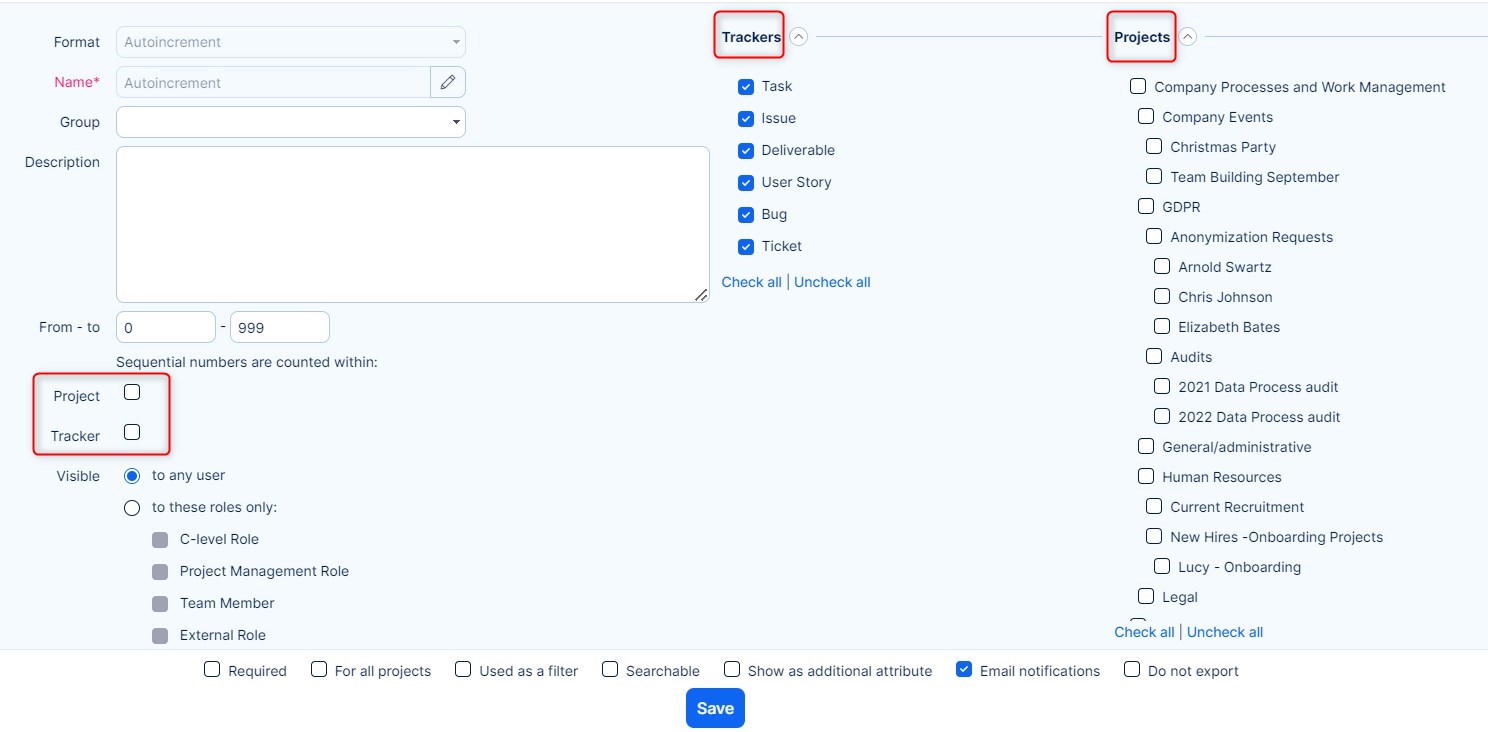Disable the Email notifications checkbox
This screenshot has width=1488, height=732.
[x=964, y=670]
